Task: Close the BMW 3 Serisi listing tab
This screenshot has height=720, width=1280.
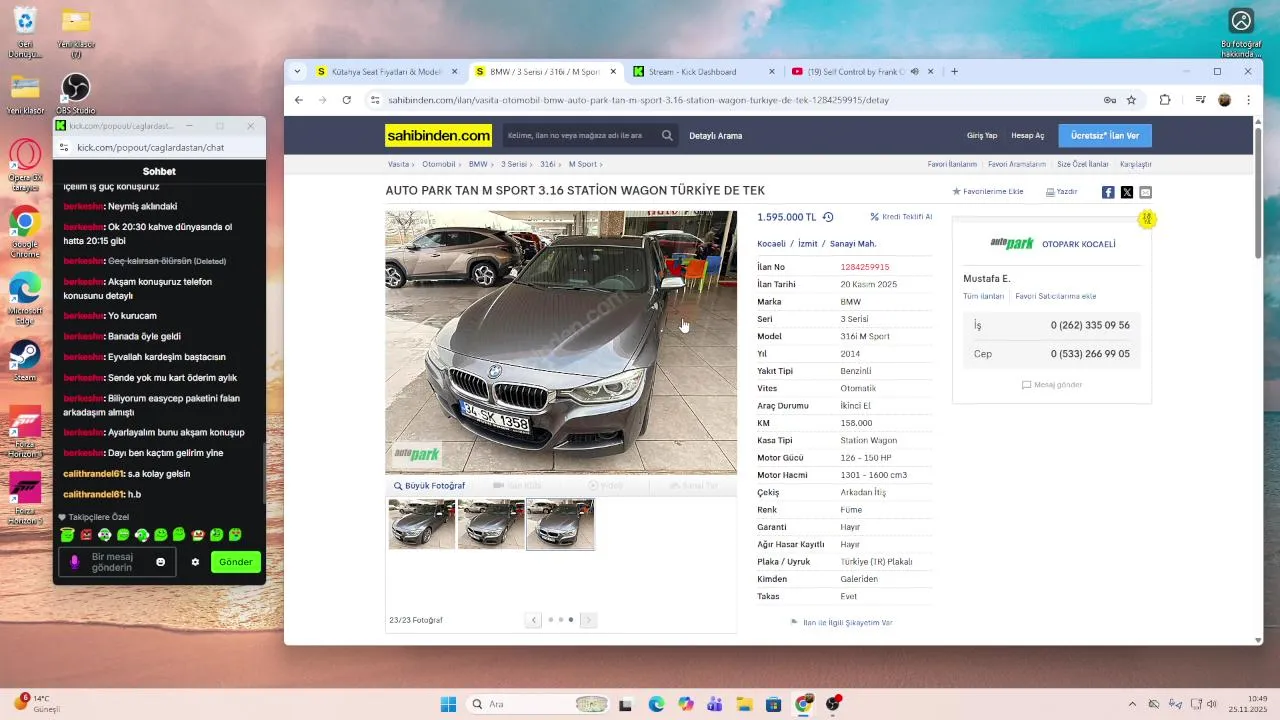Action: (x=613, y=72)
